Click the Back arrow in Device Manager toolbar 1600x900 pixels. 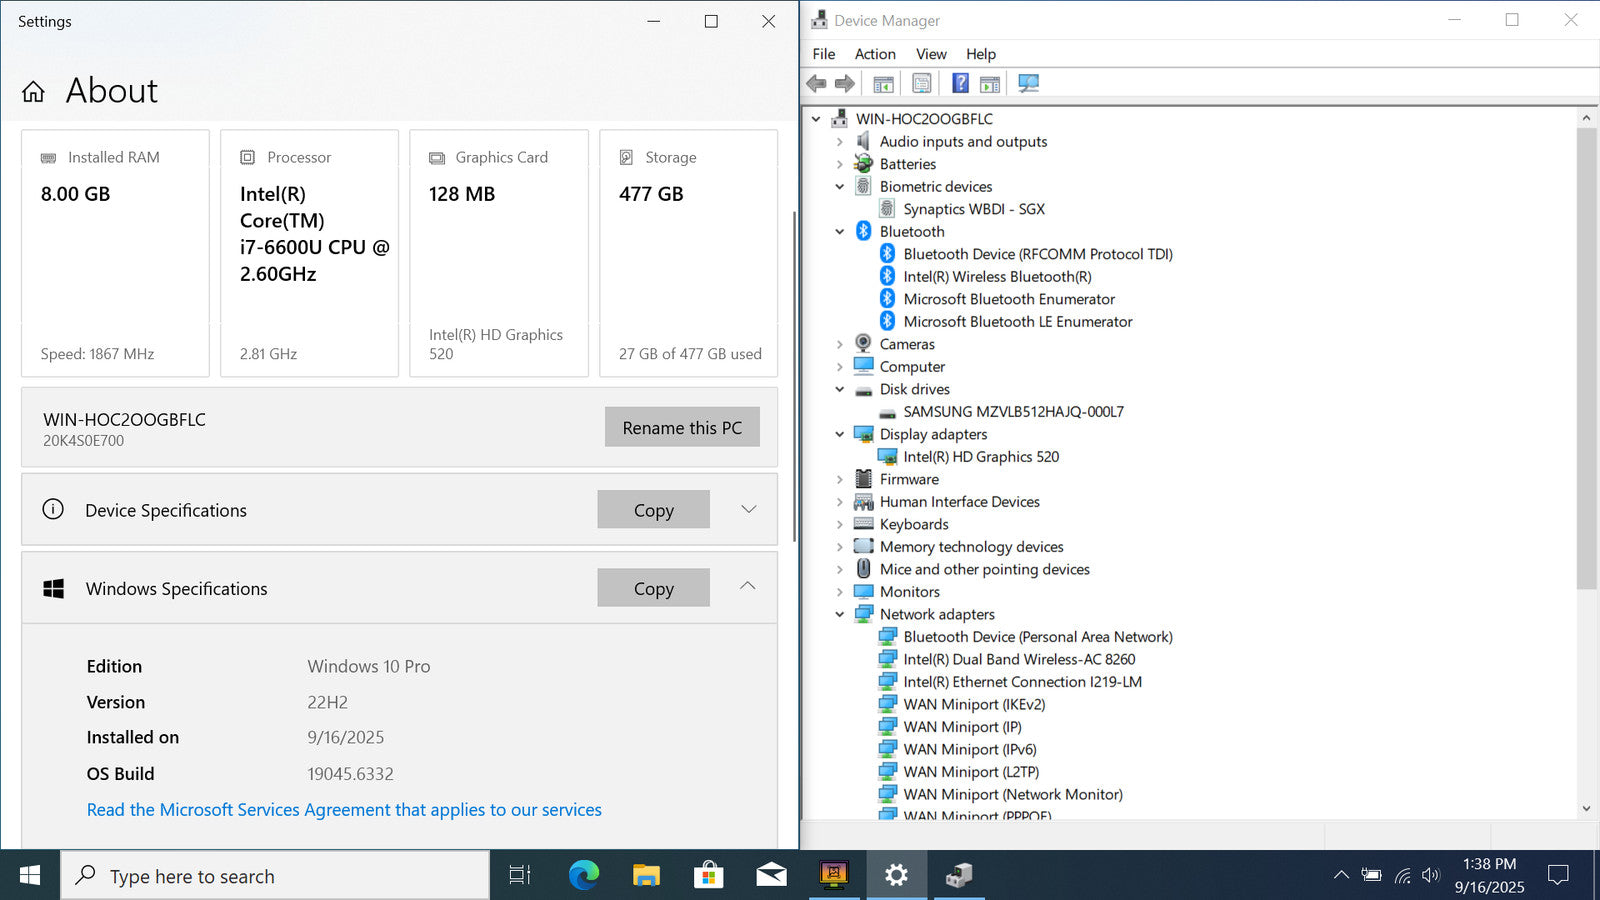[816, 84]
